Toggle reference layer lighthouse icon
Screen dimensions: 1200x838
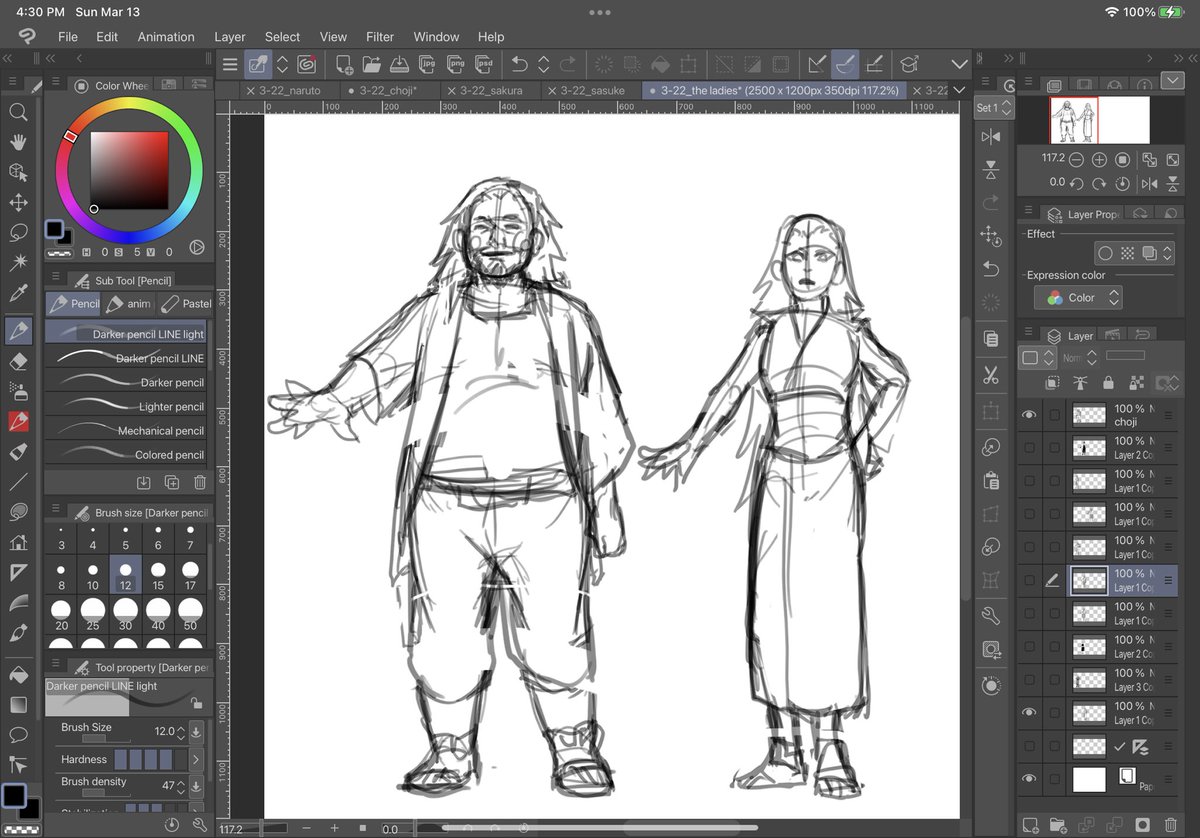click(1080, 383)
